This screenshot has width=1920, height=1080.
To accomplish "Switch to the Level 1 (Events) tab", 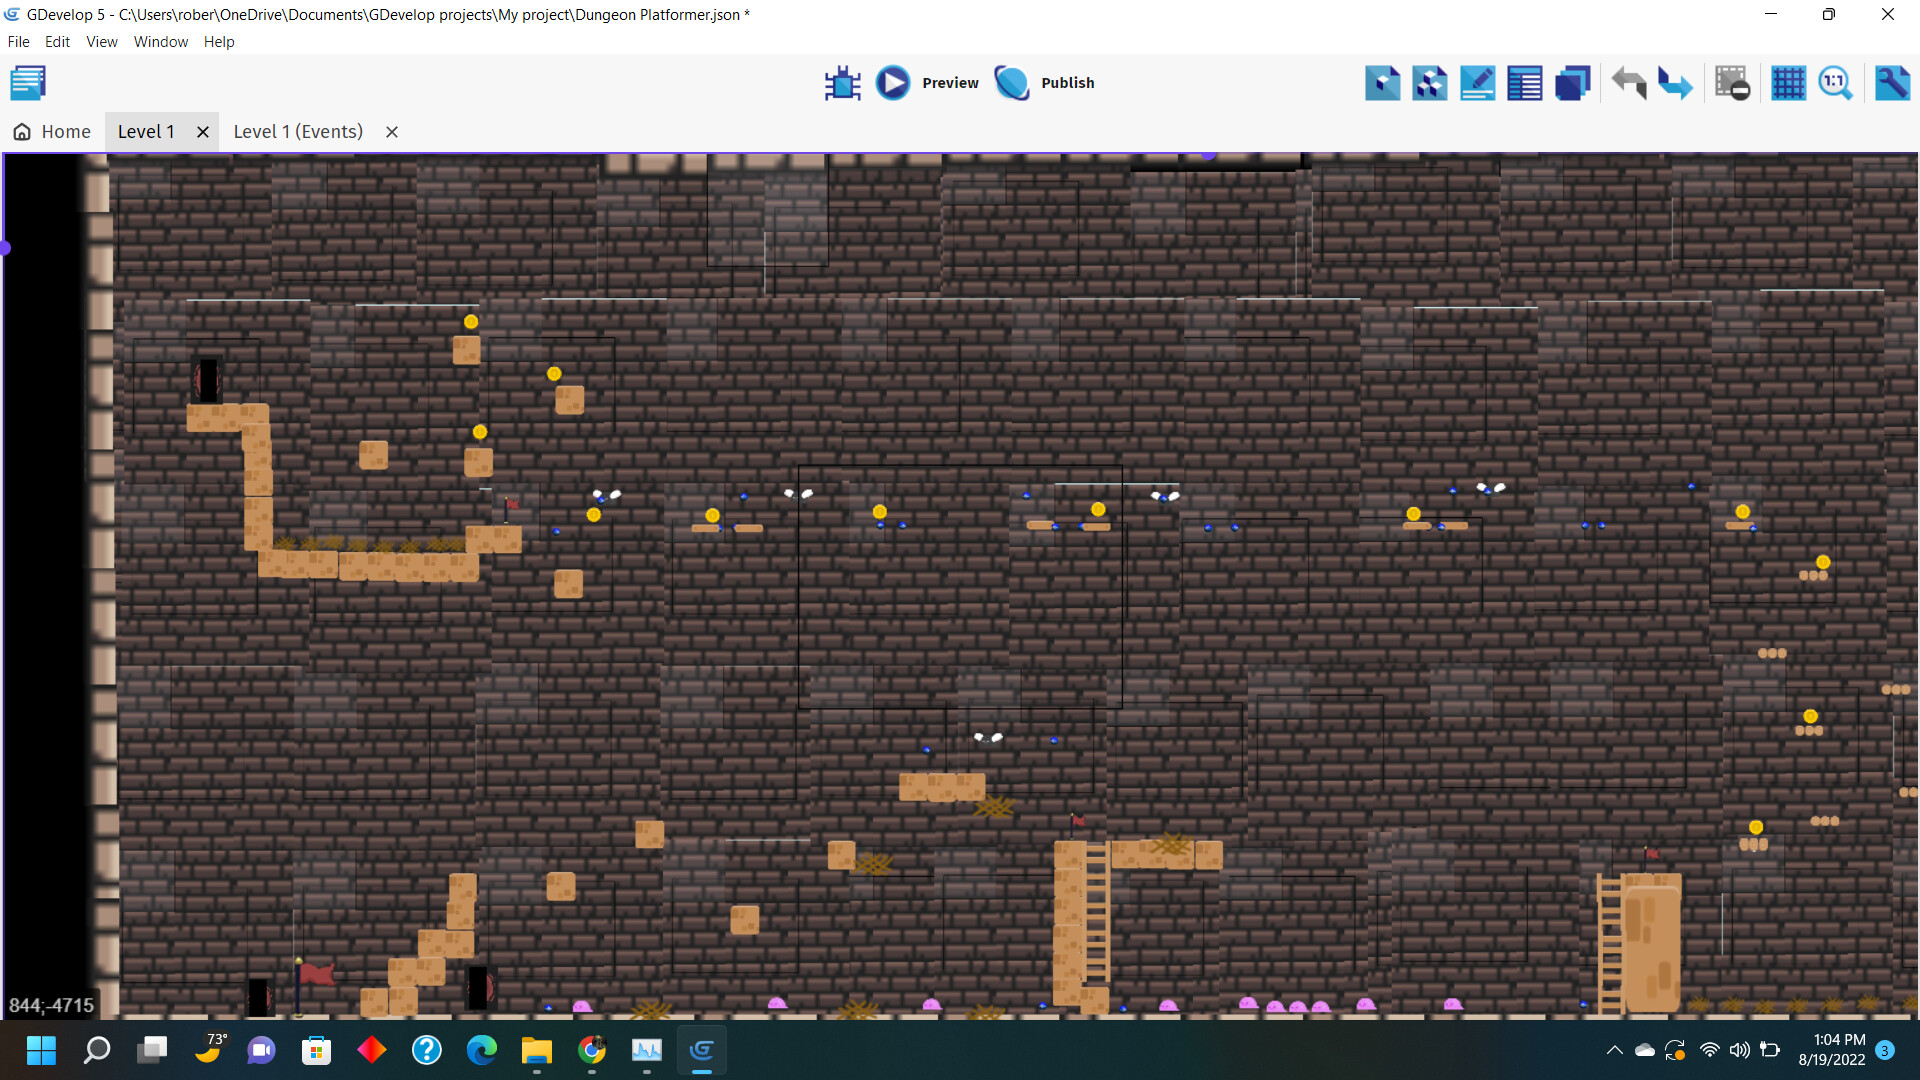I will [297, 131].
